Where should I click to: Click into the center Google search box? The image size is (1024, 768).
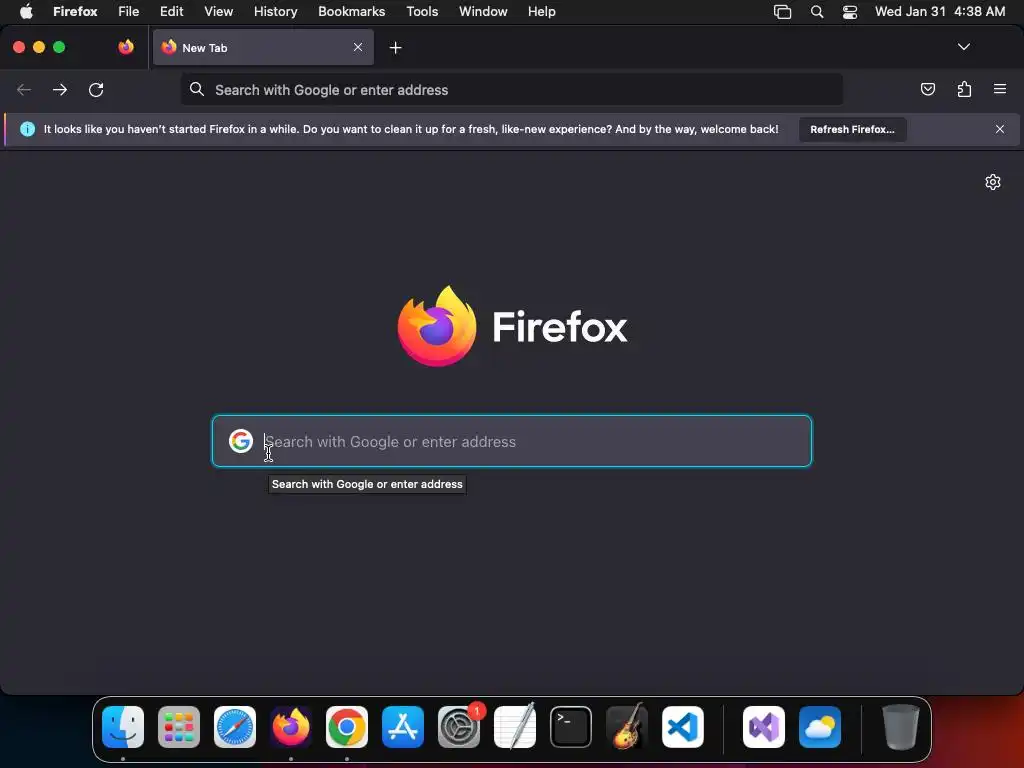click(511, 441)
